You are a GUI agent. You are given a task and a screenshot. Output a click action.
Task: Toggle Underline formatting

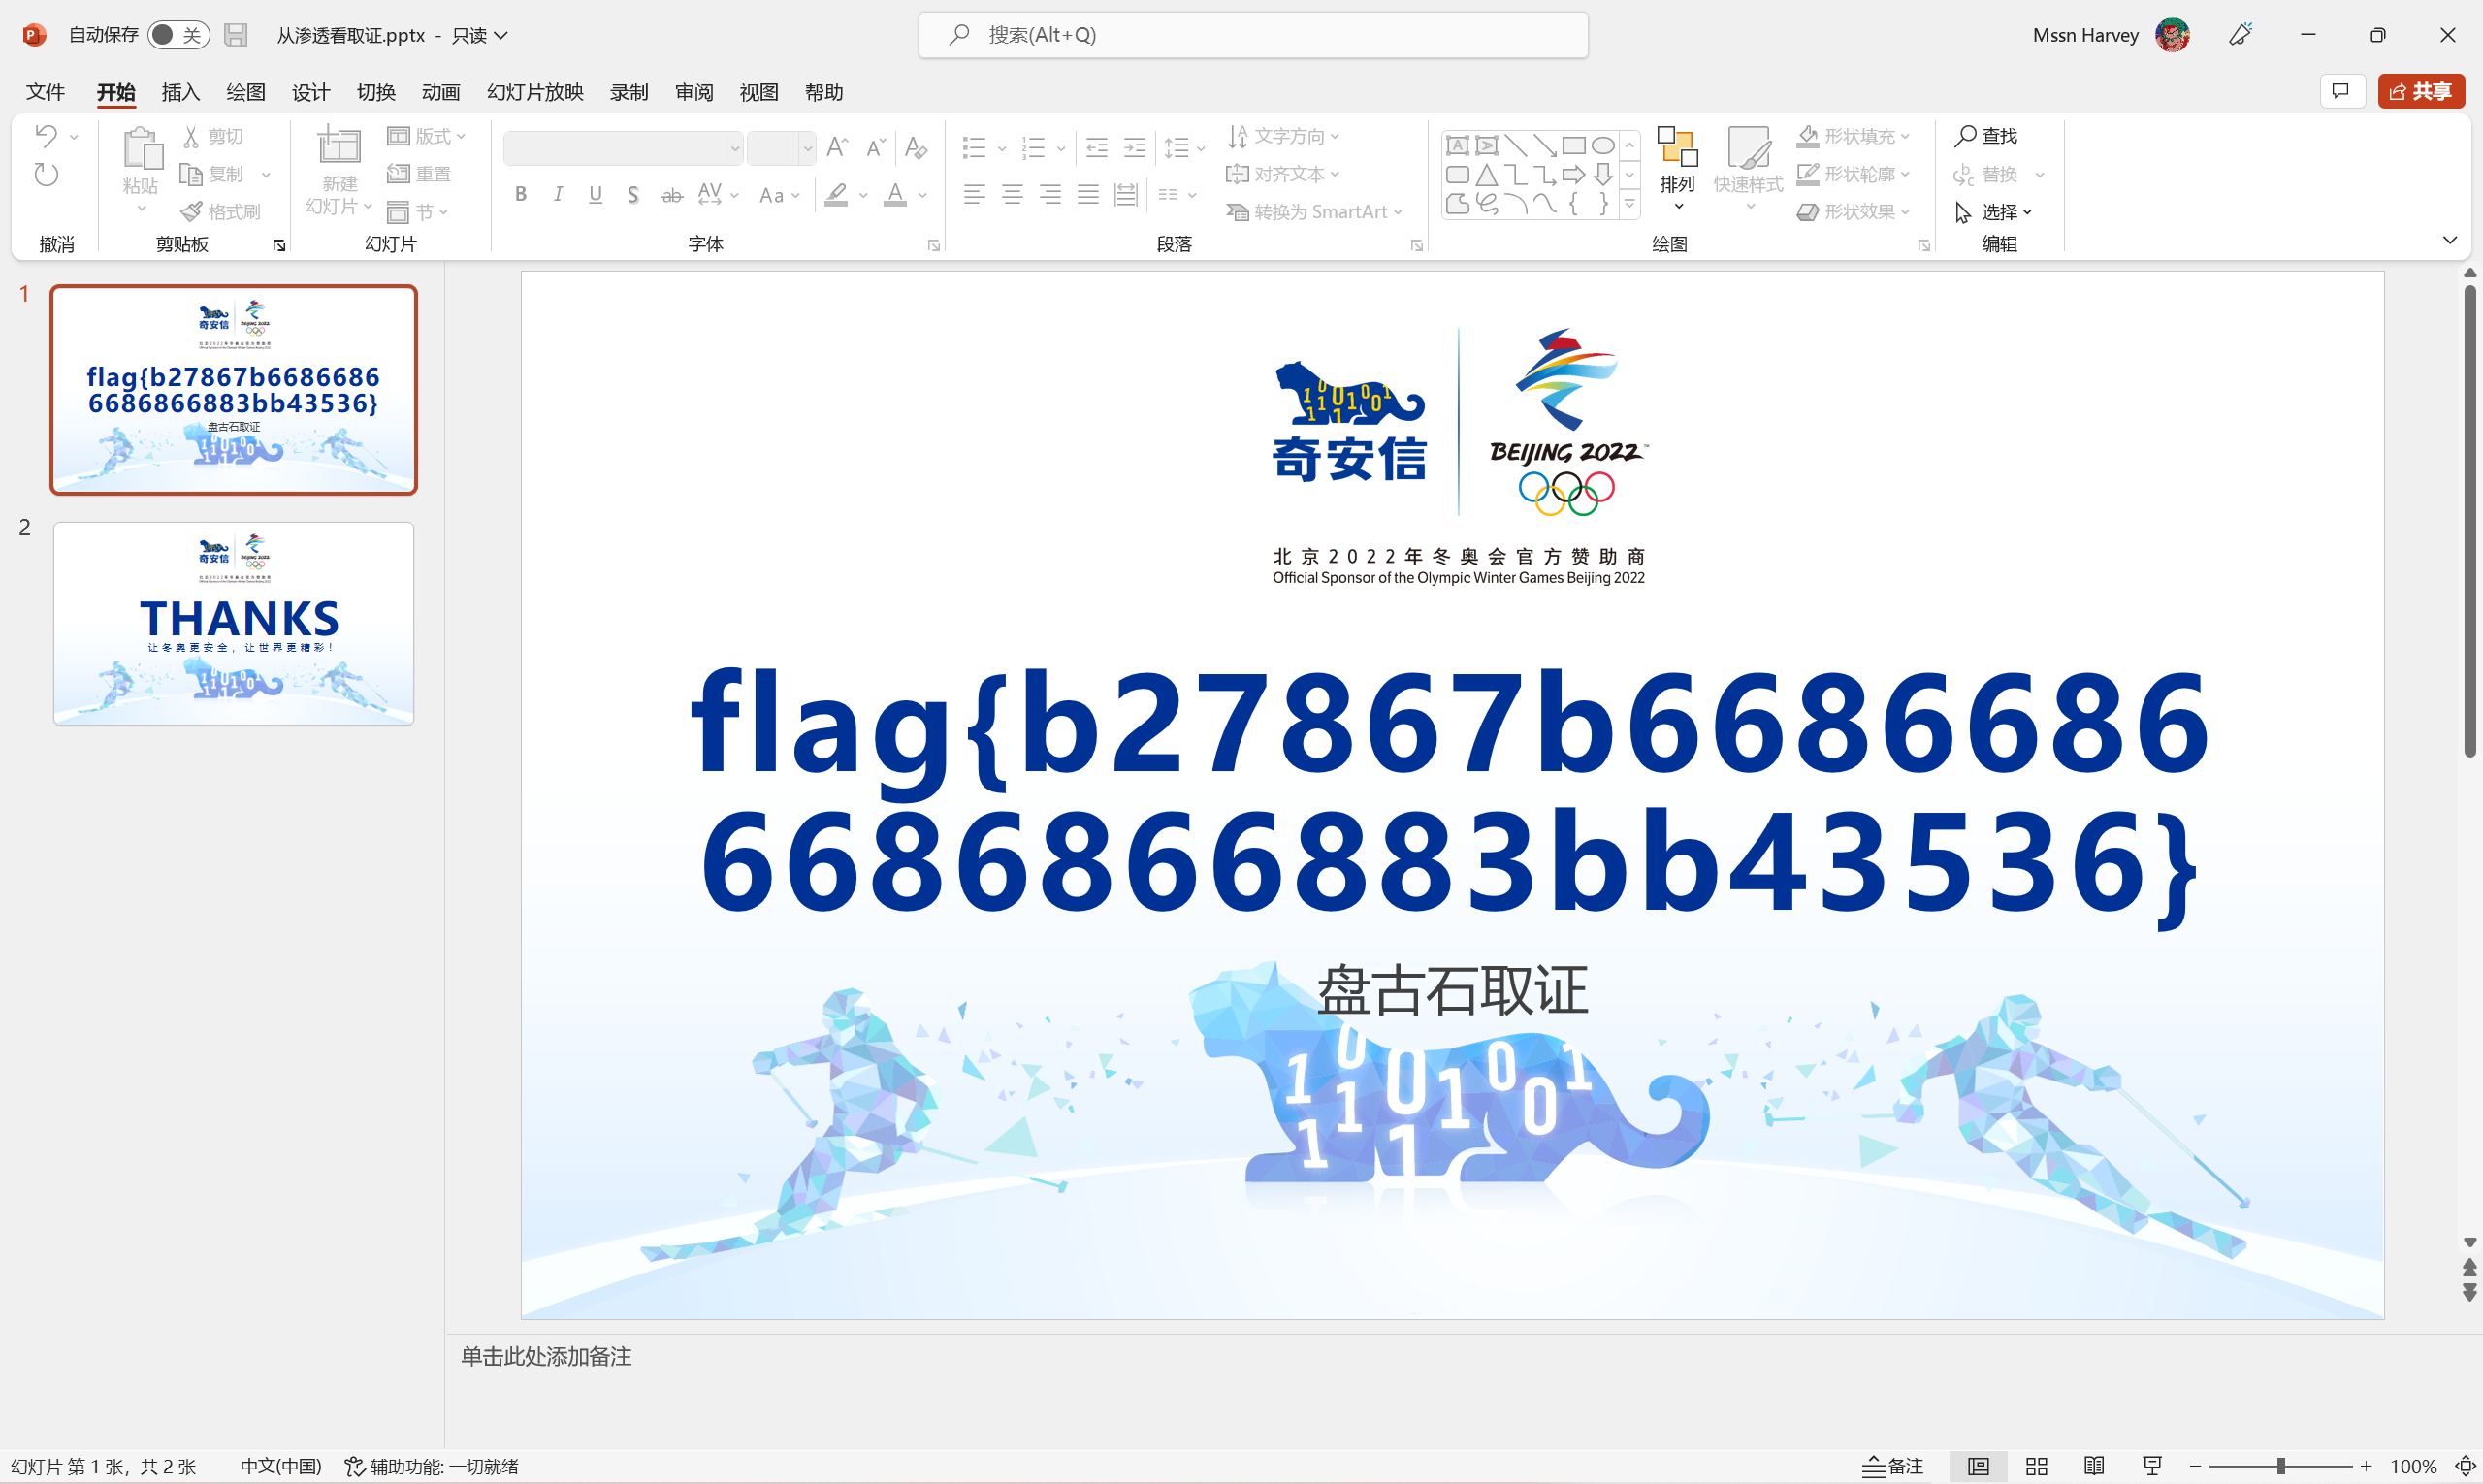[596, 195]
